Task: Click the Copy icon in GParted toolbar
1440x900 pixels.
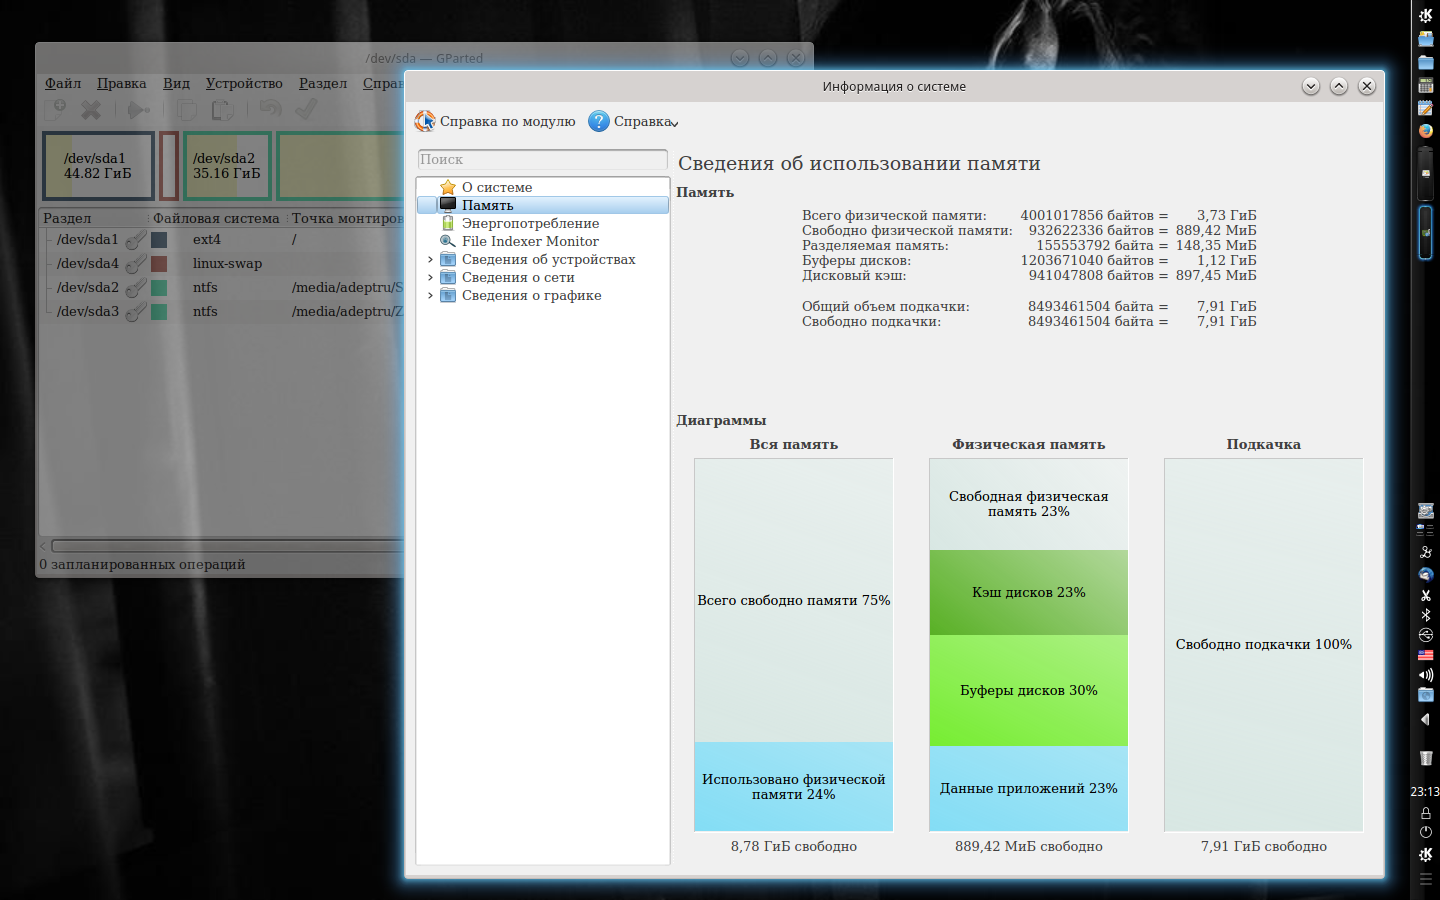Action: [x=187, y=109]
